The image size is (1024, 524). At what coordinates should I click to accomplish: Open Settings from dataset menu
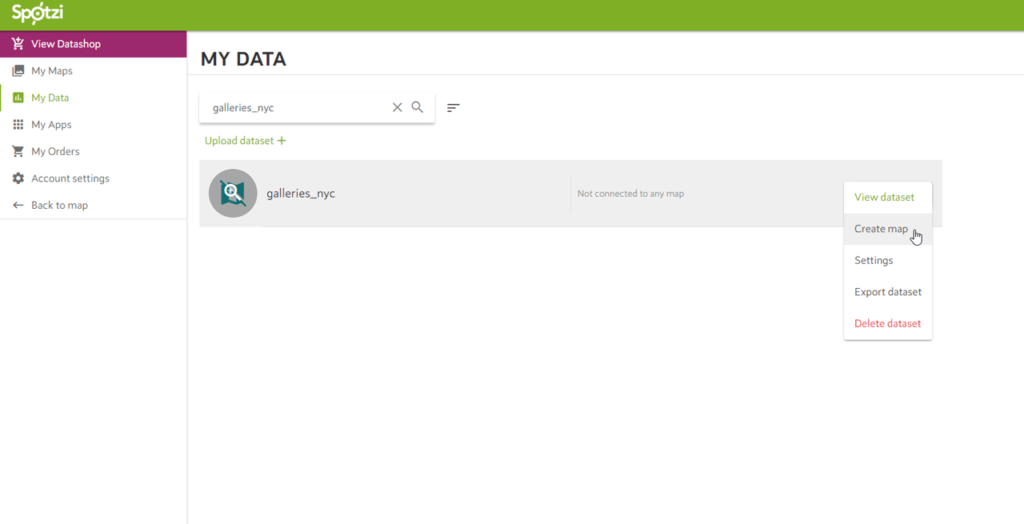coord(888,260)
